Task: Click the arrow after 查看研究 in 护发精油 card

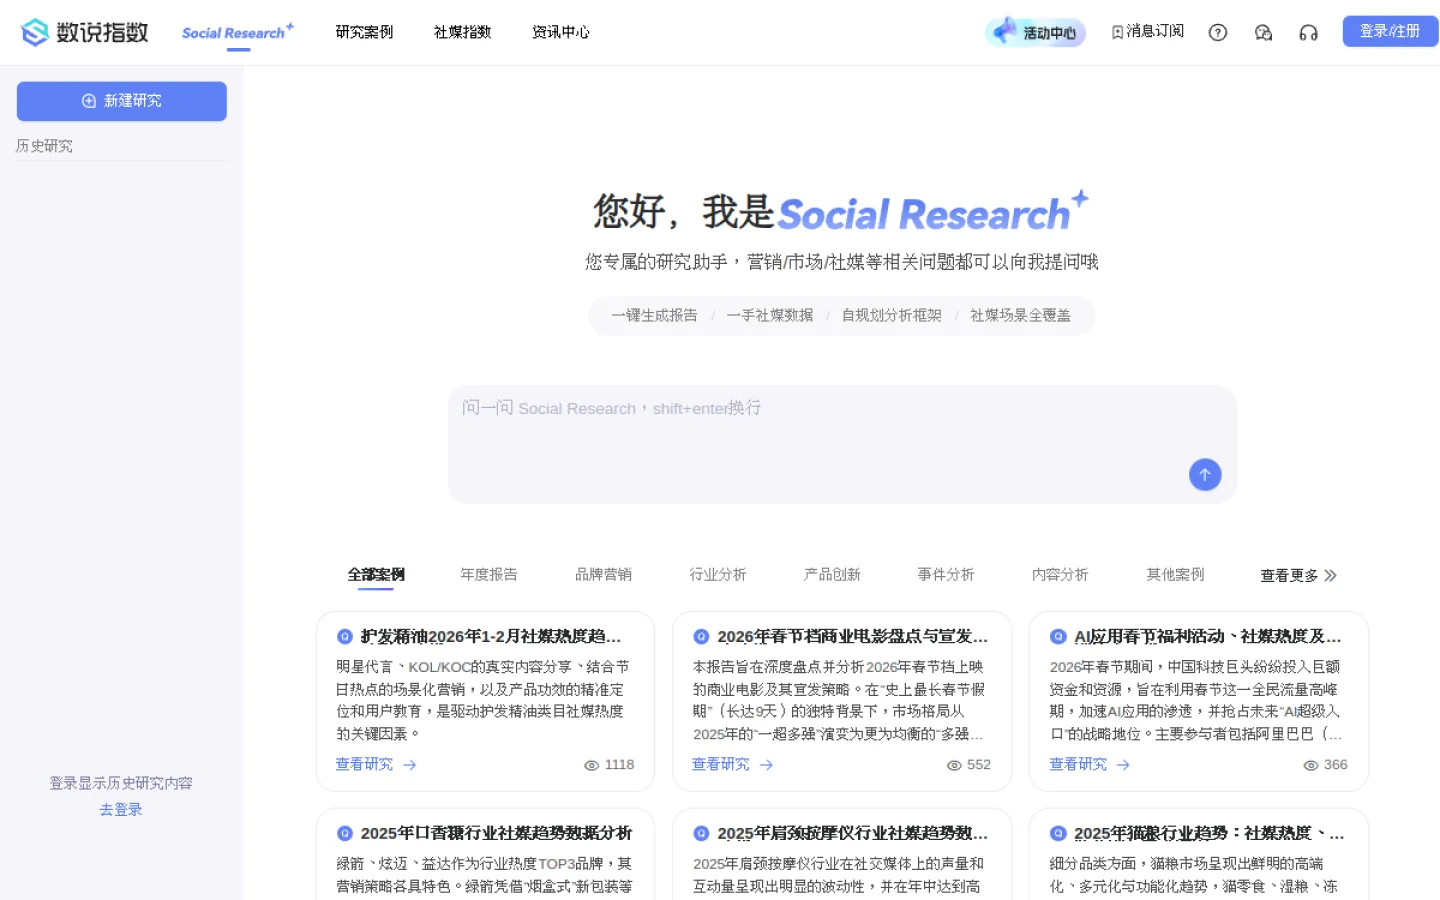Action: coord(410,765)
